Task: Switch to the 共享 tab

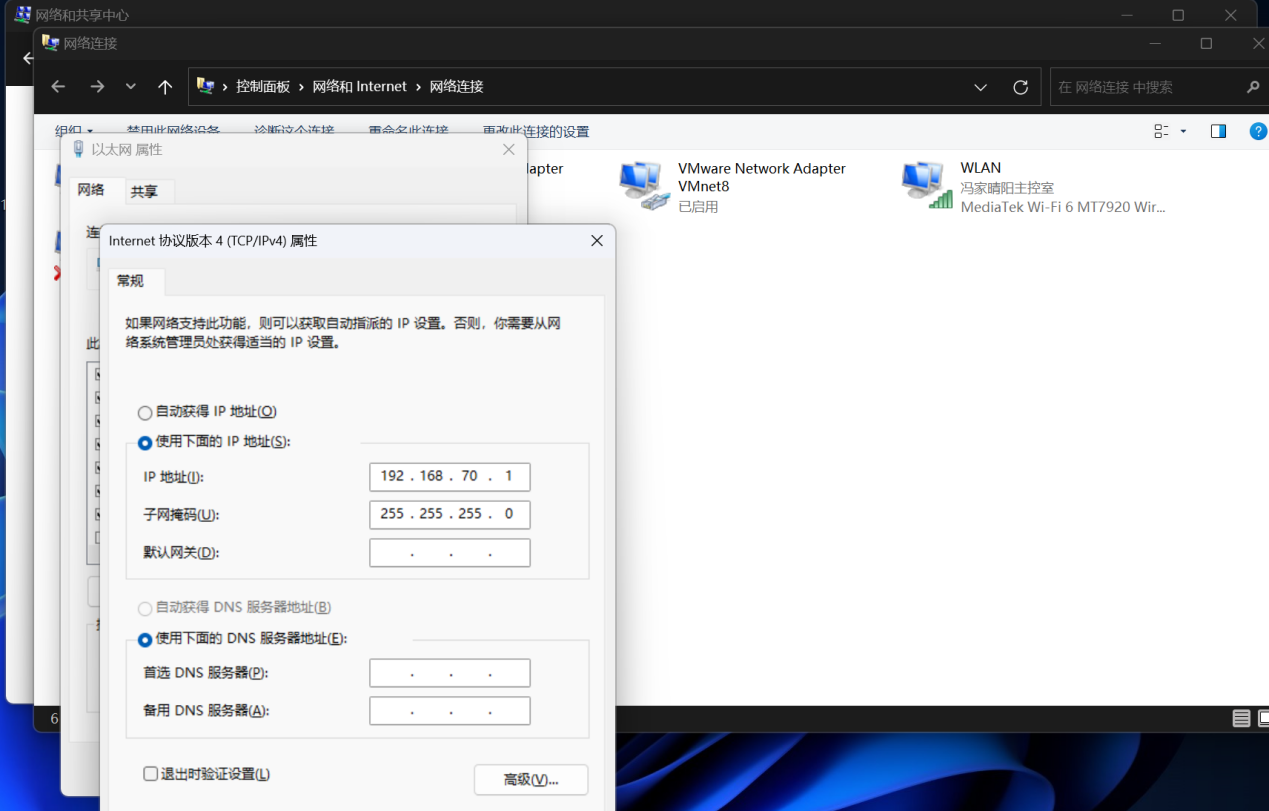Action: point(144,192)
